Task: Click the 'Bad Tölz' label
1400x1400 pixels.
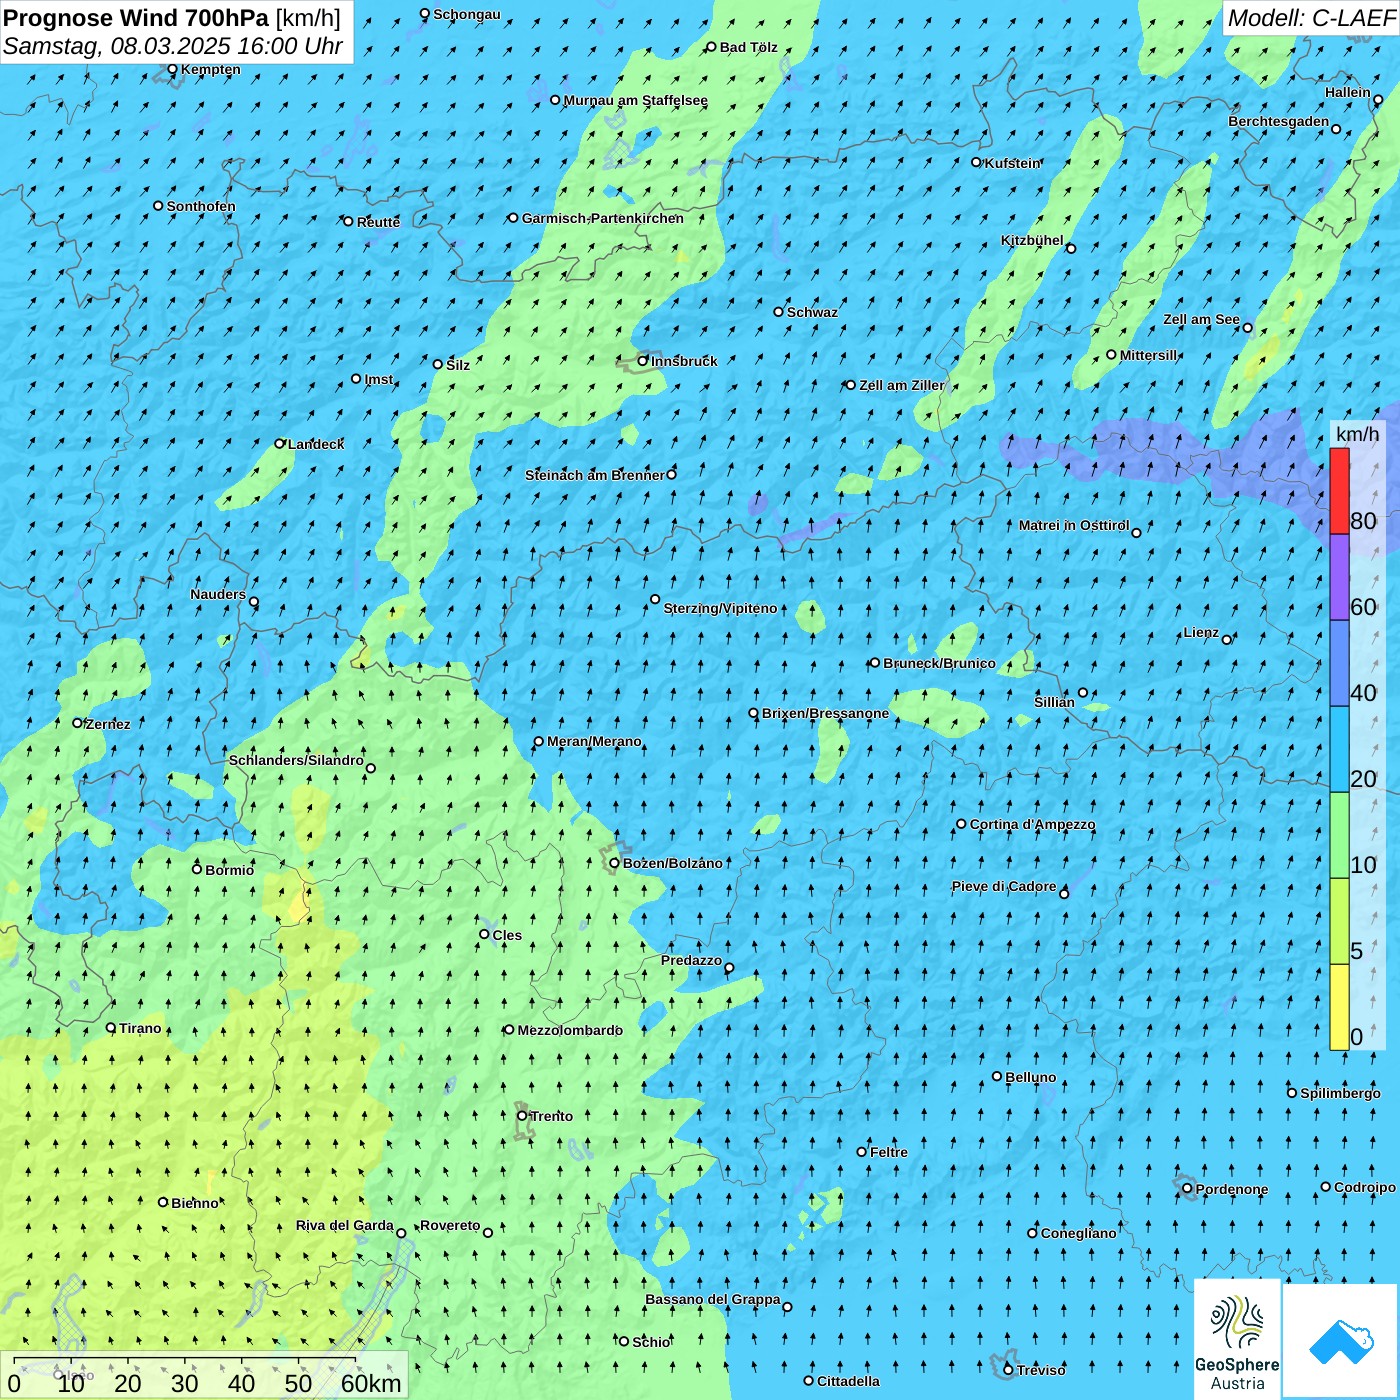Action: [748, 47]
